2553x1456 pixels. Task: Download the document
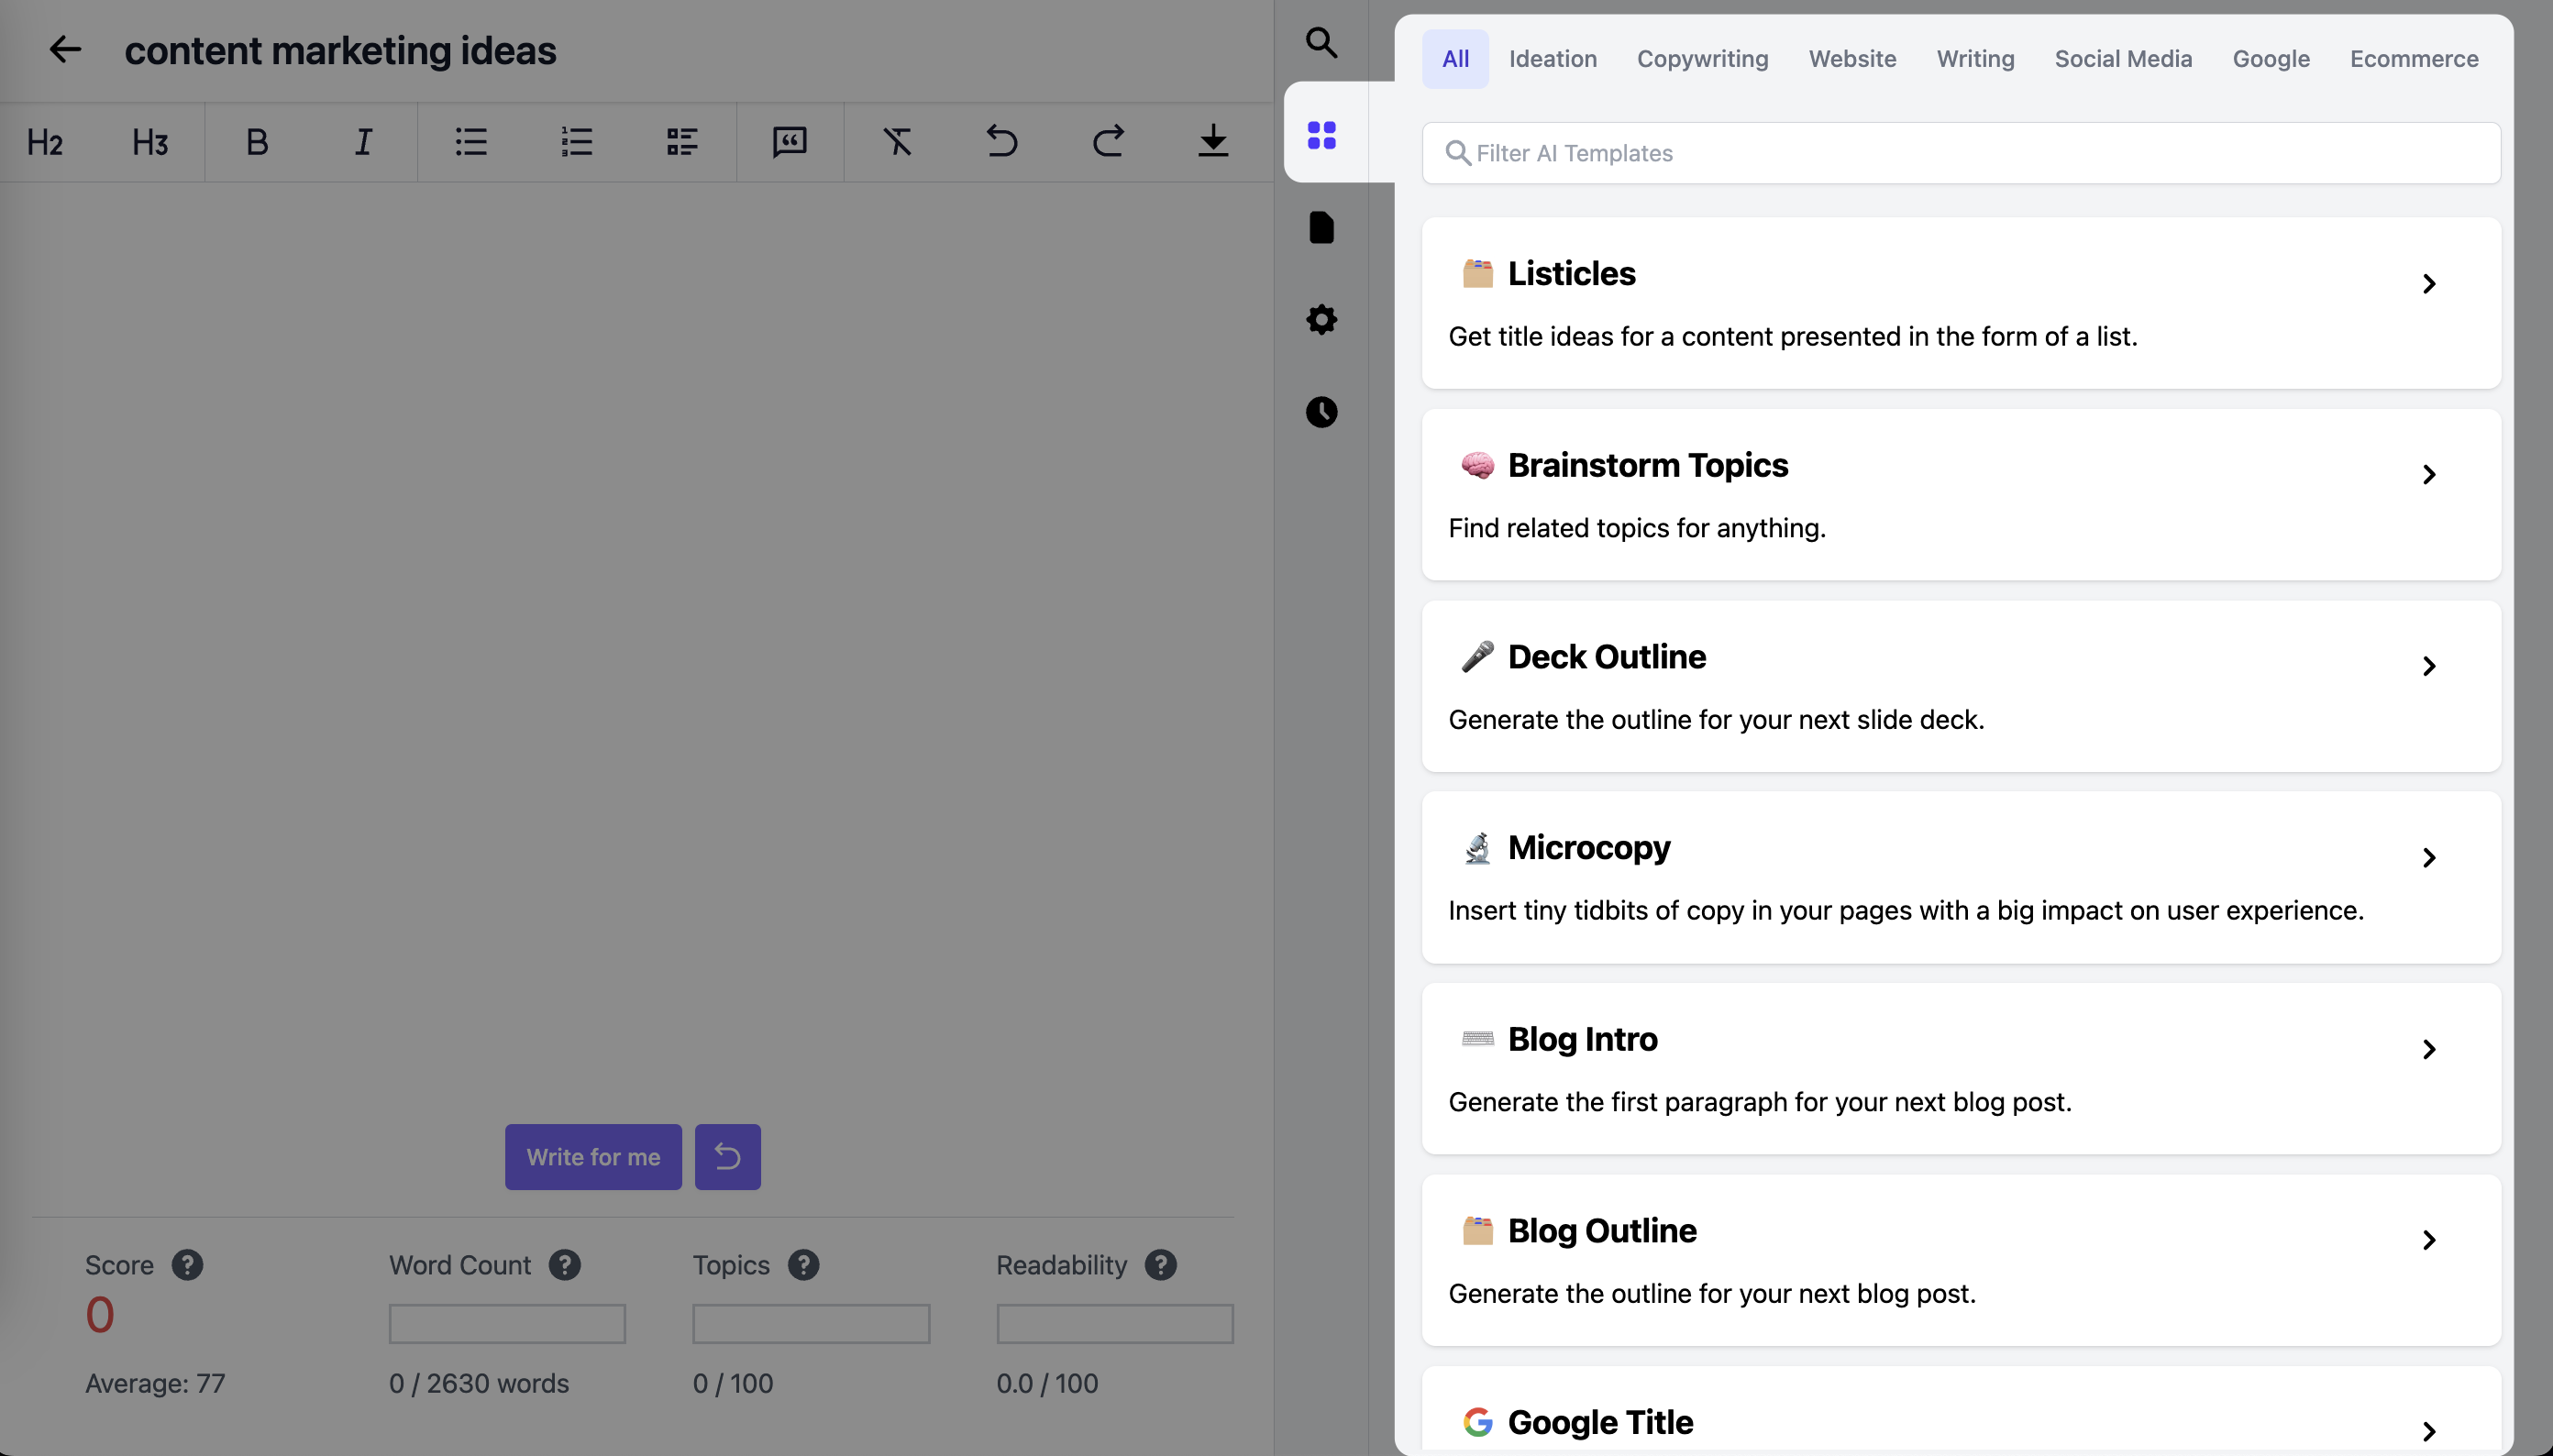[1213, 141]
